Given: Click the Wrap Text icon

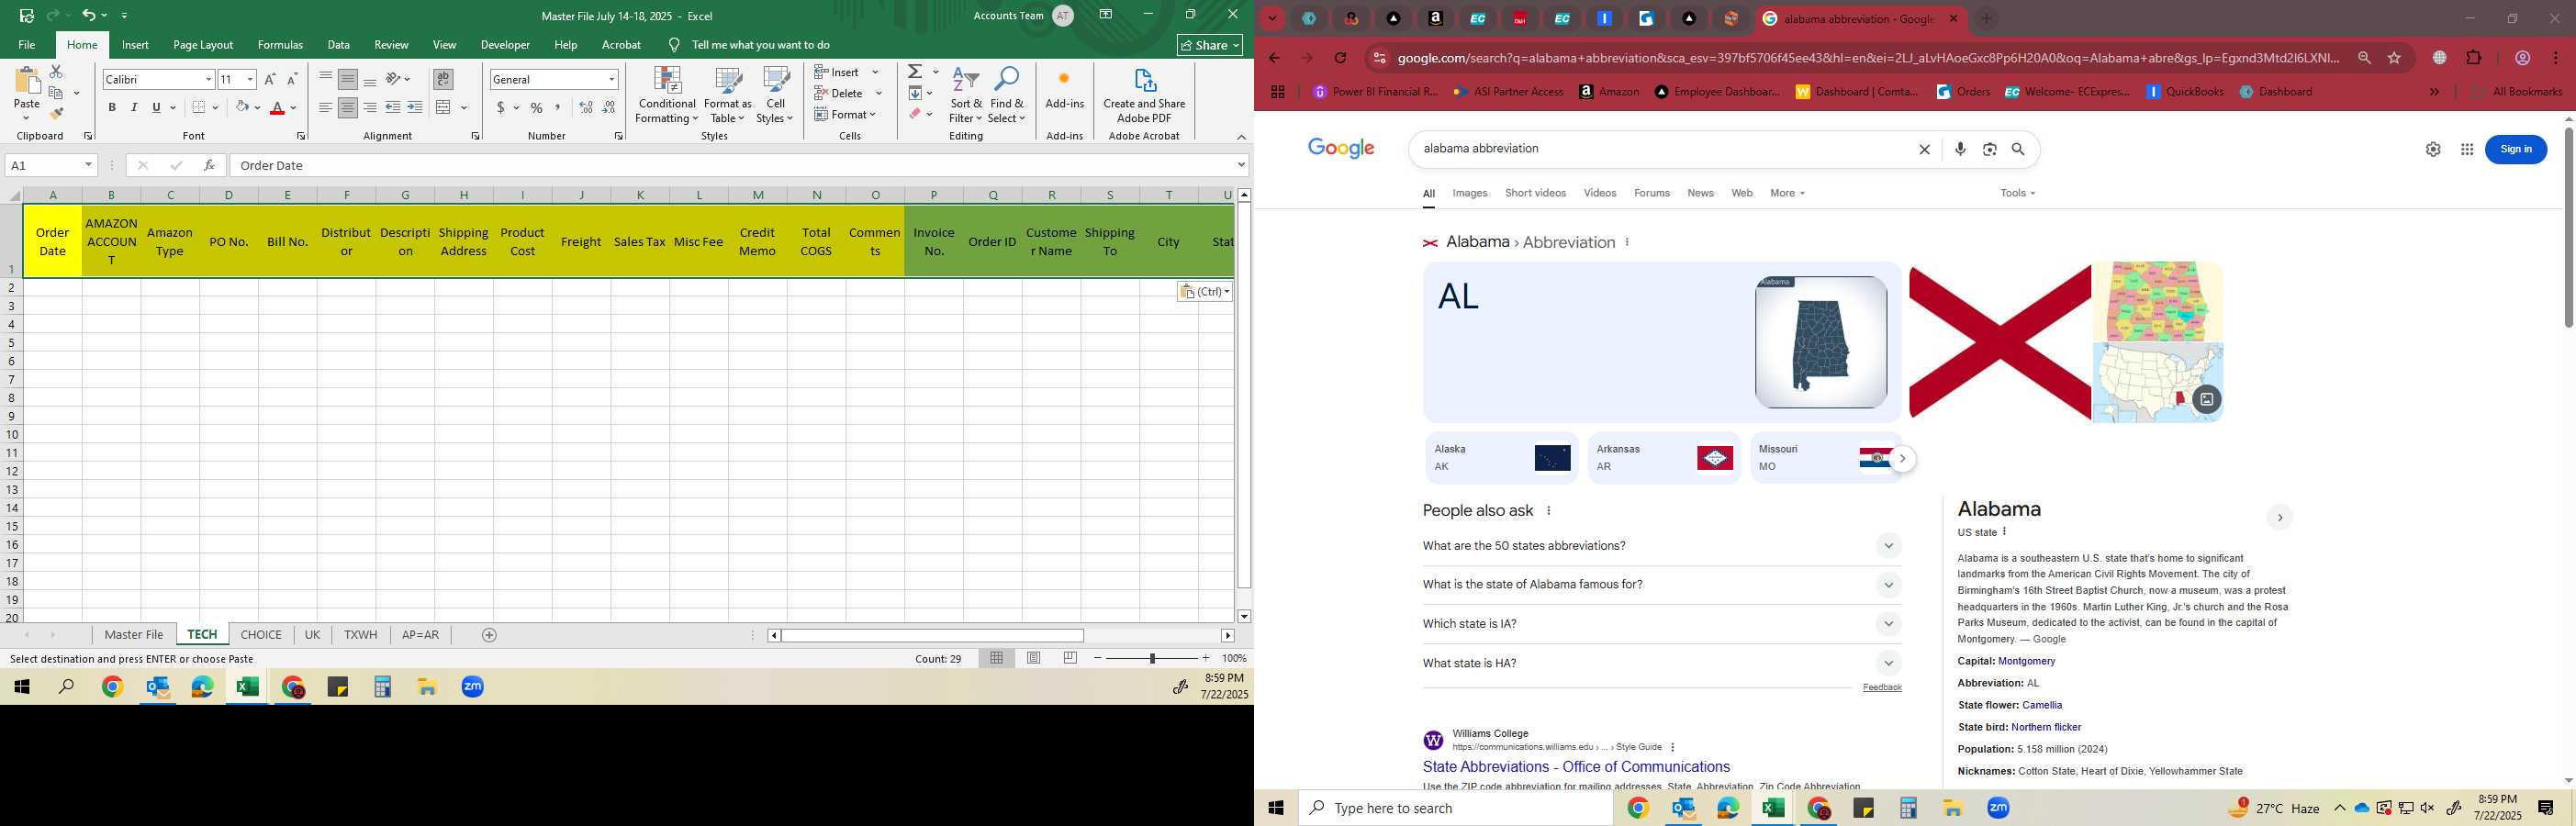Looking at the screenshot, I should pos(443,79).
